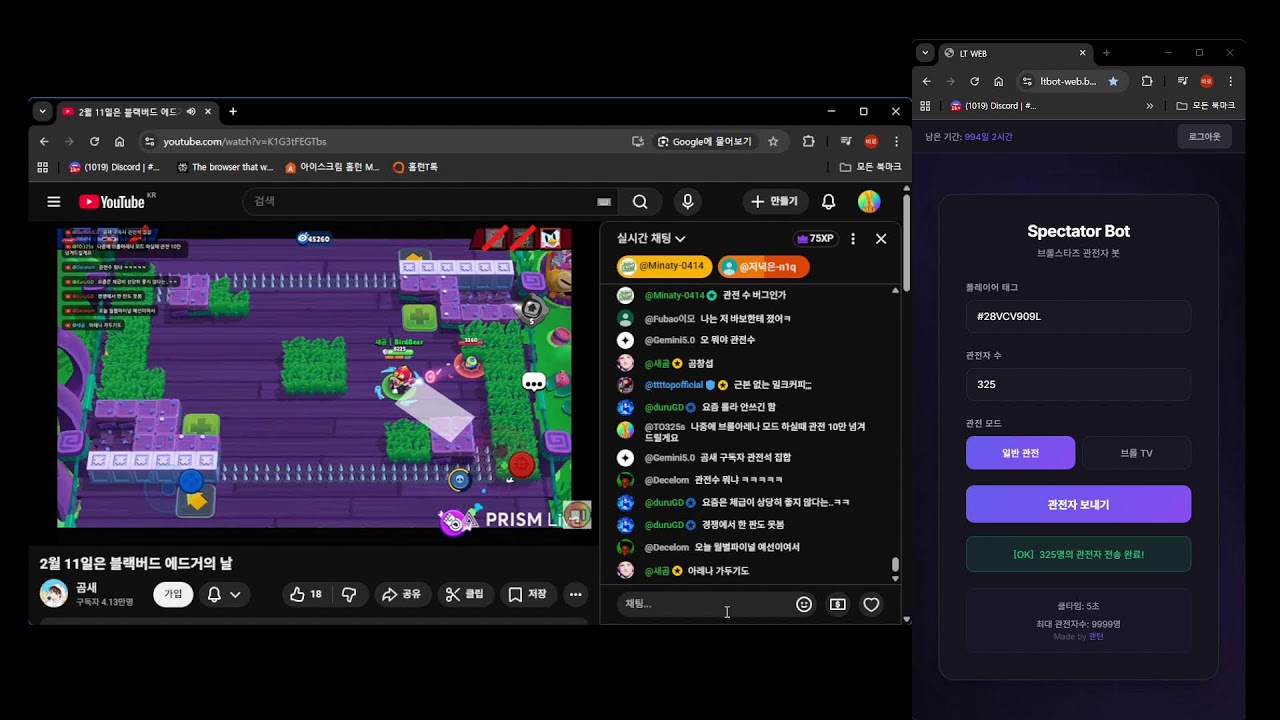Open YouTube account avatar menu
This screenshot has height=720, width=1280.
pos(869,202)
